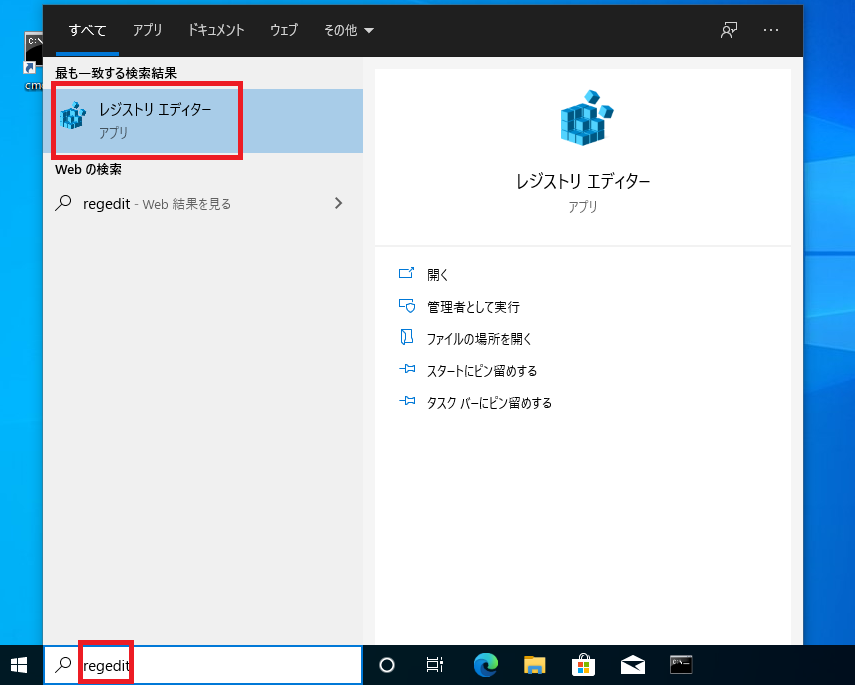Choose スタートにピン留めする
The height and width of the screenshot is (685, 855).
pos(481,371)
